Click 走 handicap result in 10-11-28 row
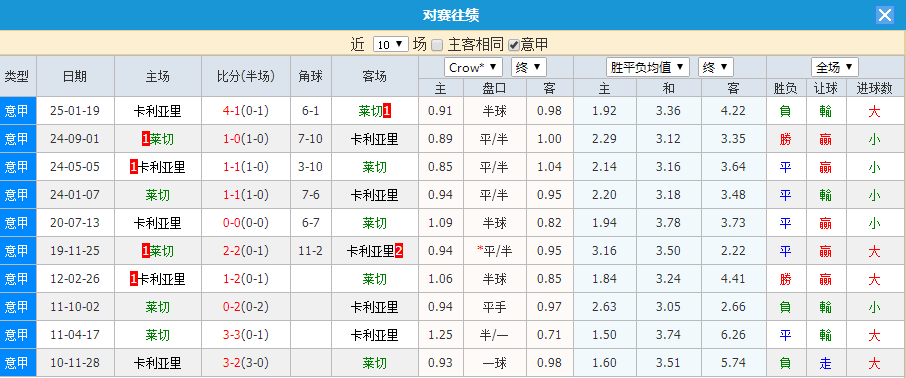The height and width of the screenshot is (378, 906). click(826, 364)
